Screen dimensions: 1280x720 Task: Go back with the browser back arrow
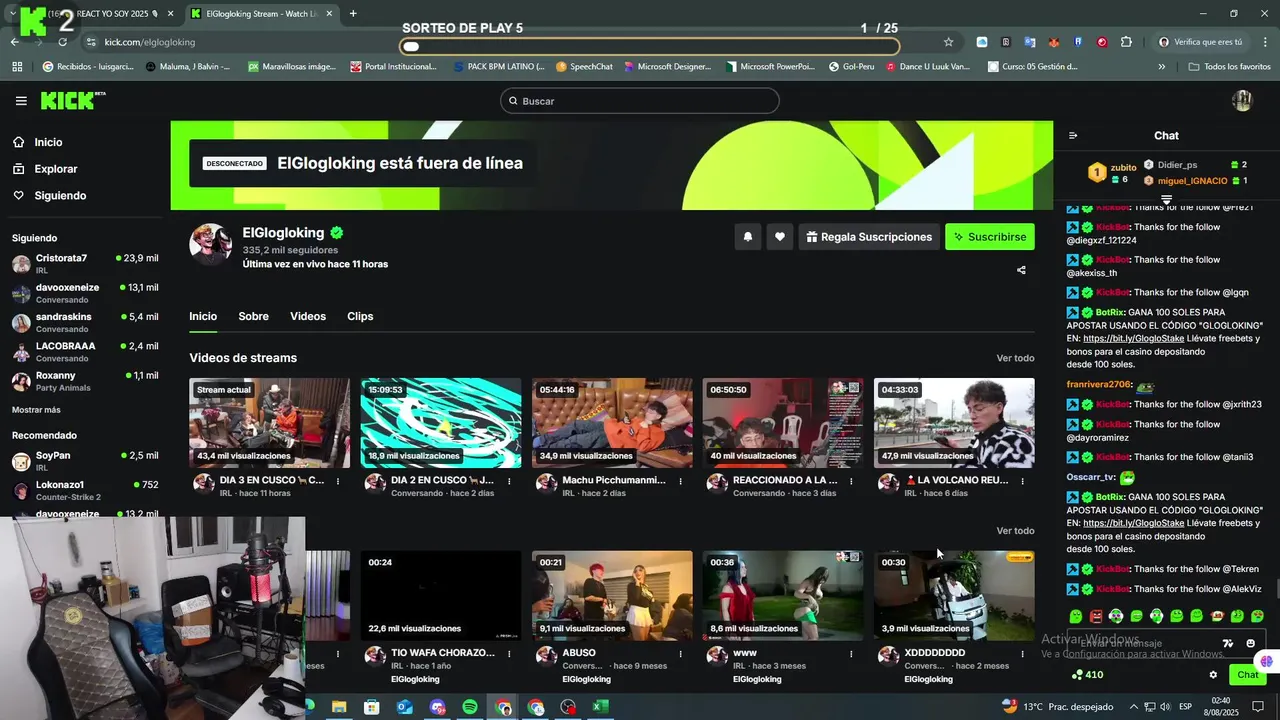[x=15, y=42]
